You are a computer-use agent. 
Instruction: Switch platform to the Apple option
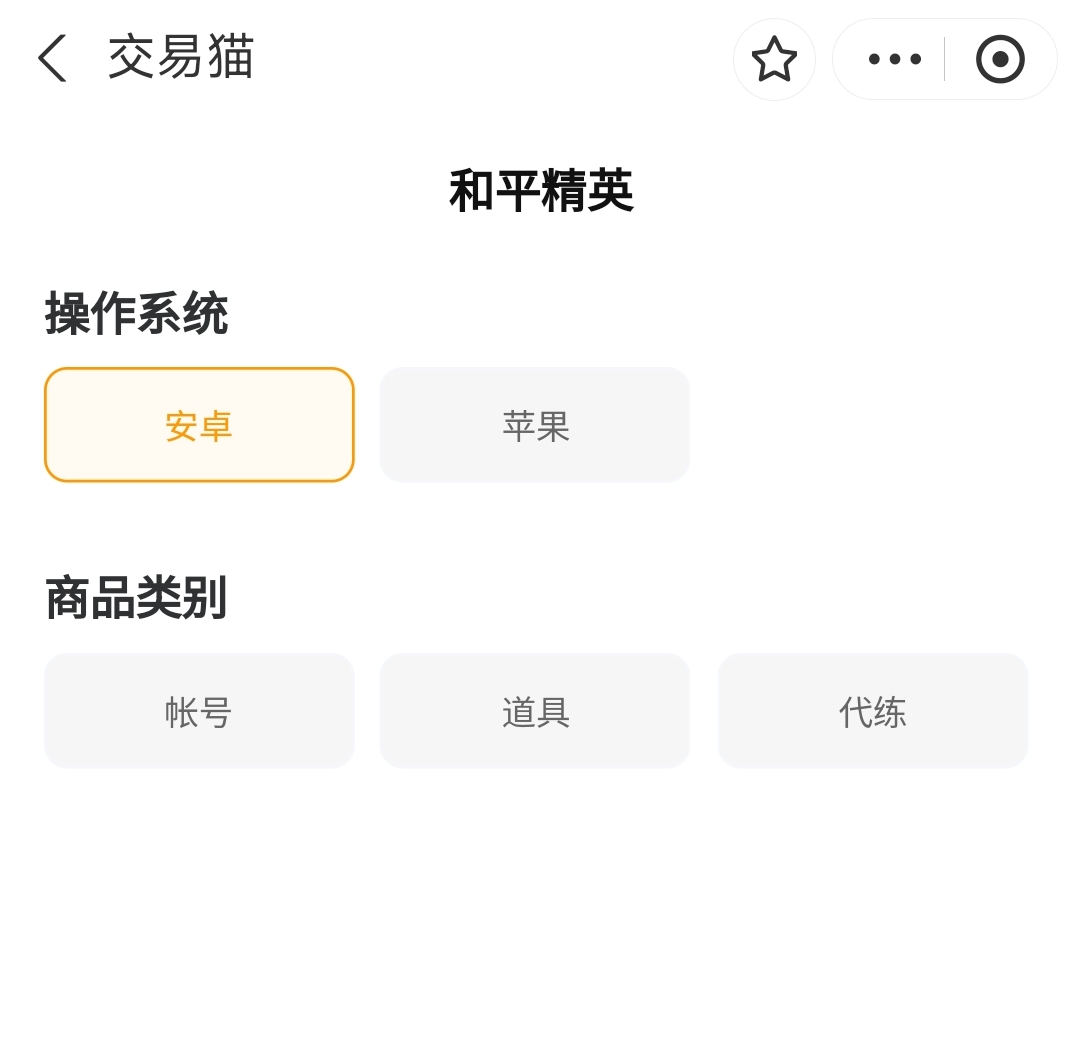coord(535,425)
